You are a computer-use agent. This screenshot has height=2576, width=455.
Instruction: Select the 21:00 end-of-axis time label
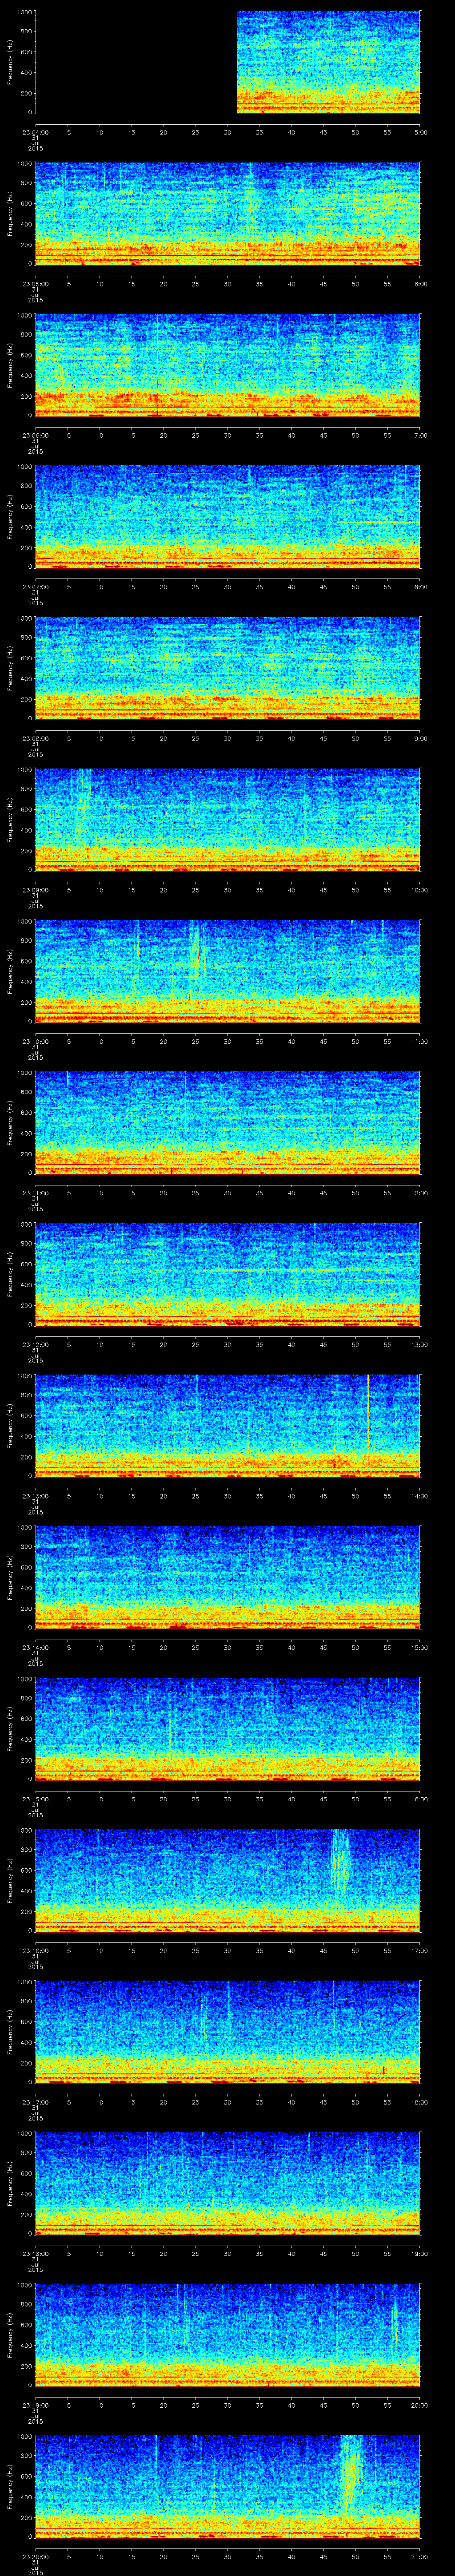pyautogui.click(x=420, y=2556)
